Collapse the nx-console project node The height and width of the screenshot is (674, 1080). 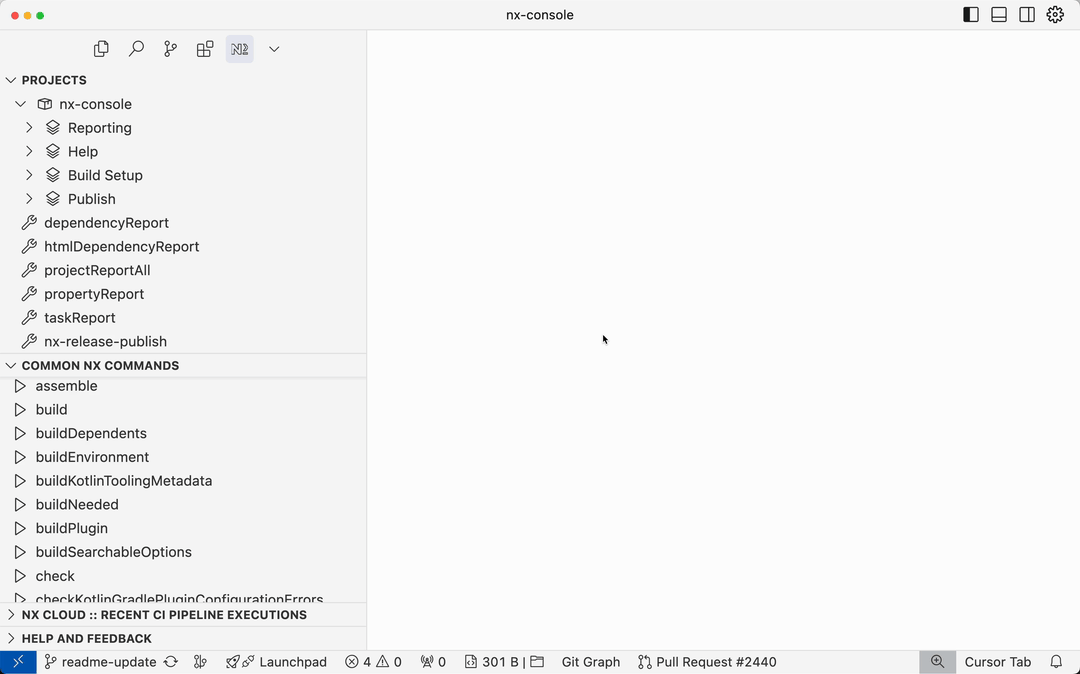[x=21, y=104]
